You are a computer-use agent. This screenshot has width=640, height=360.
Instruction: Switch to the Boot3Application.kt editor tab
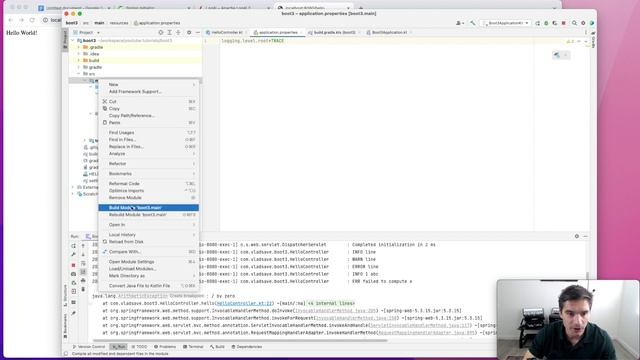[x=388, y=32]
